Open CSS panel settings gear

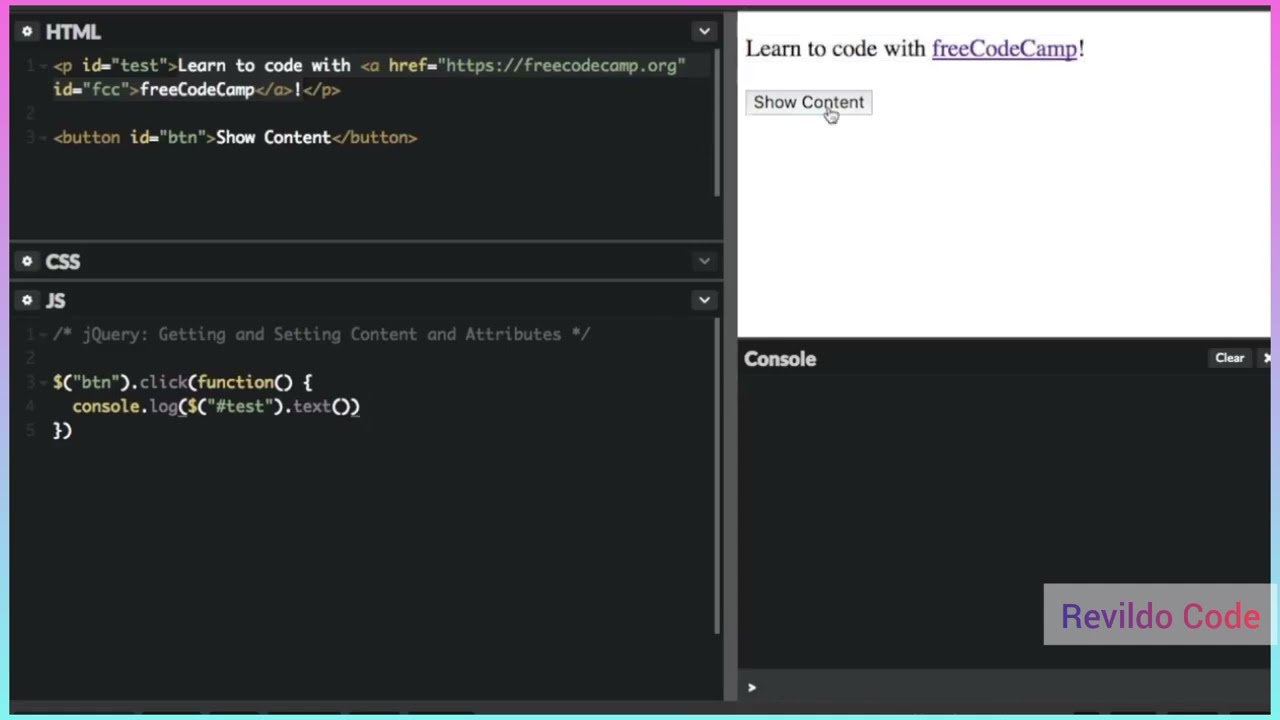point(27,261)
